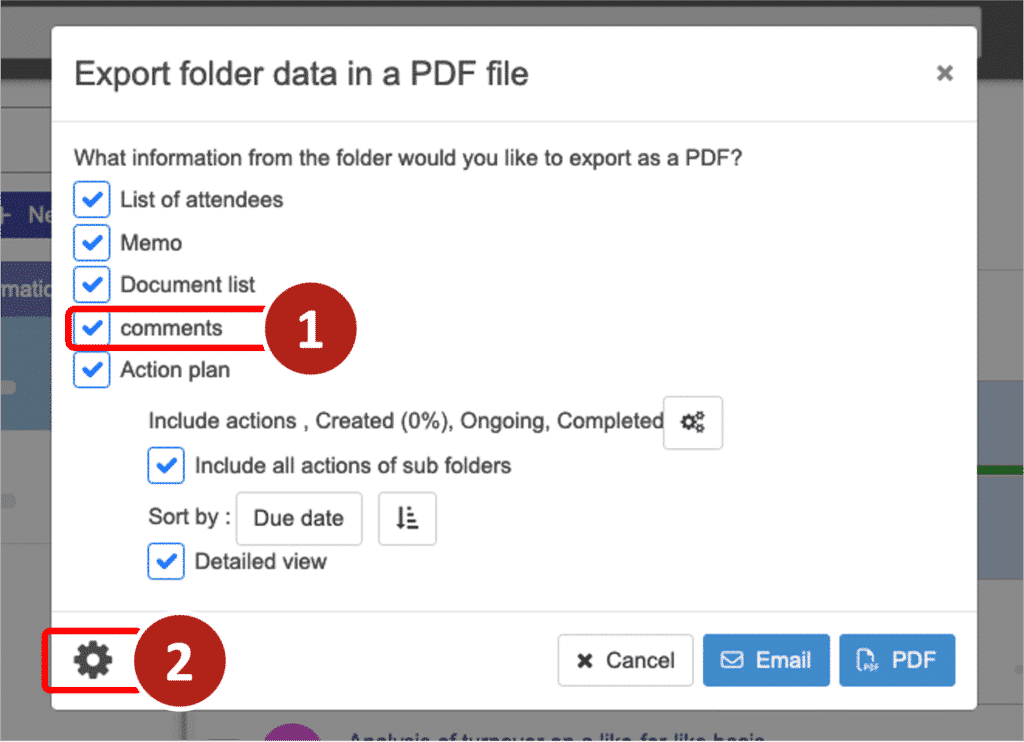1024x742 pixels.
Task: Click the Detailed view label
Action: (260, 561)
